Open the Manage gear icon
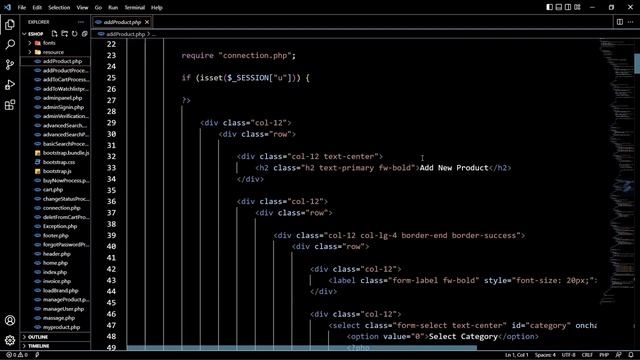The width and height of the screenshot is (640, 360). [10, 340]
